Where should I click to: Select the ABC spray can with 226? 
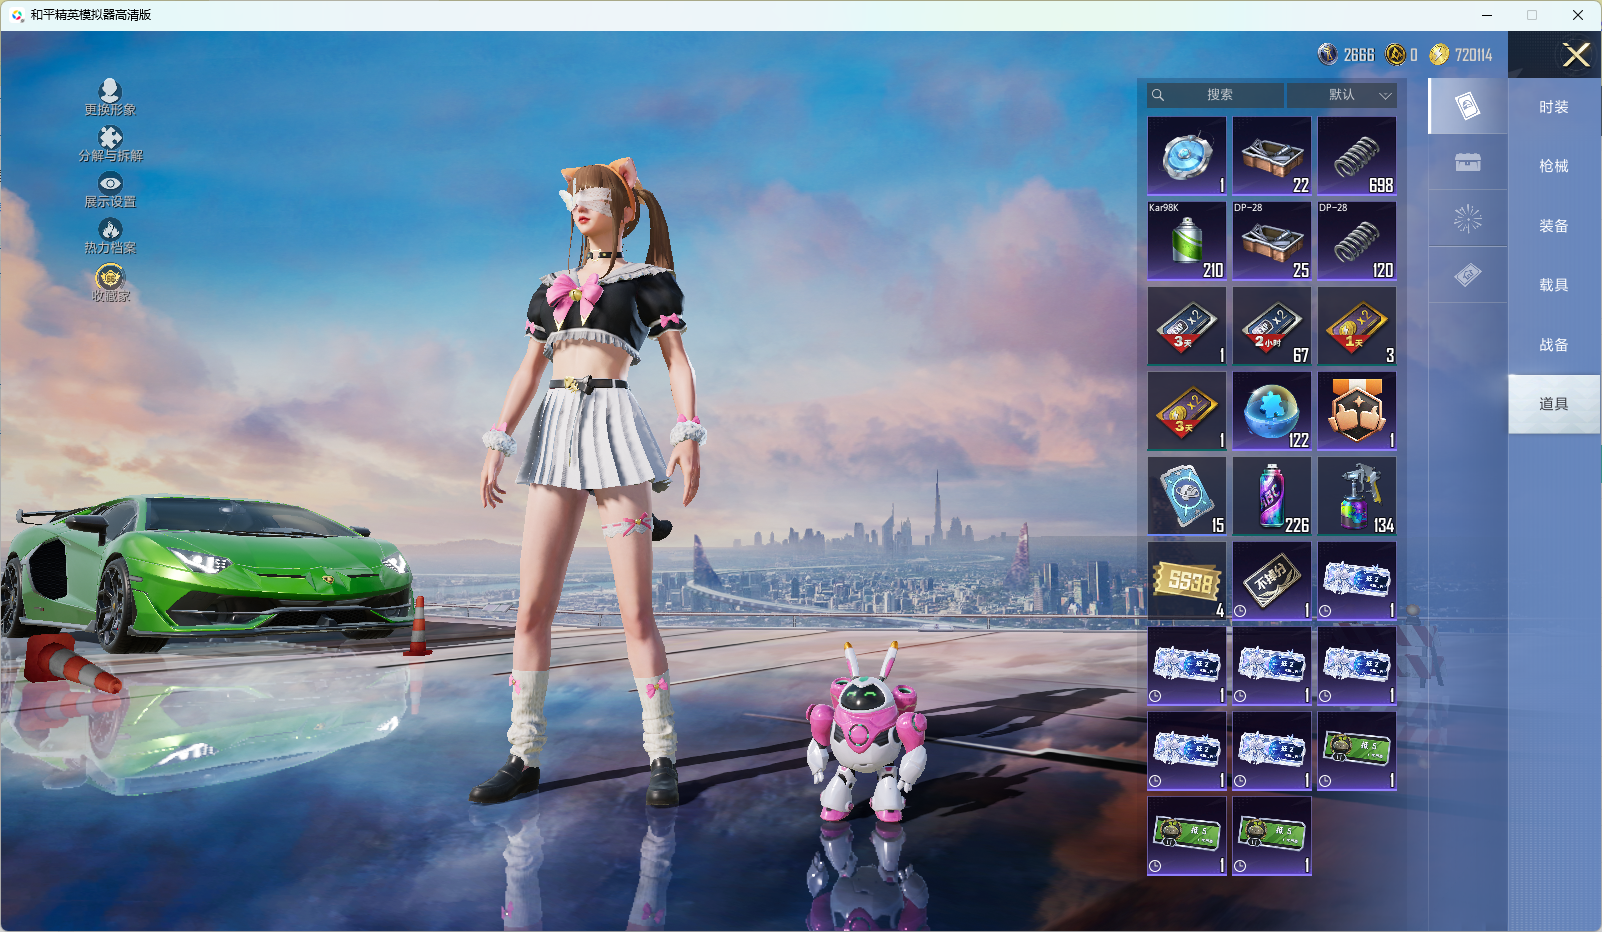[x=1272, y=496]
